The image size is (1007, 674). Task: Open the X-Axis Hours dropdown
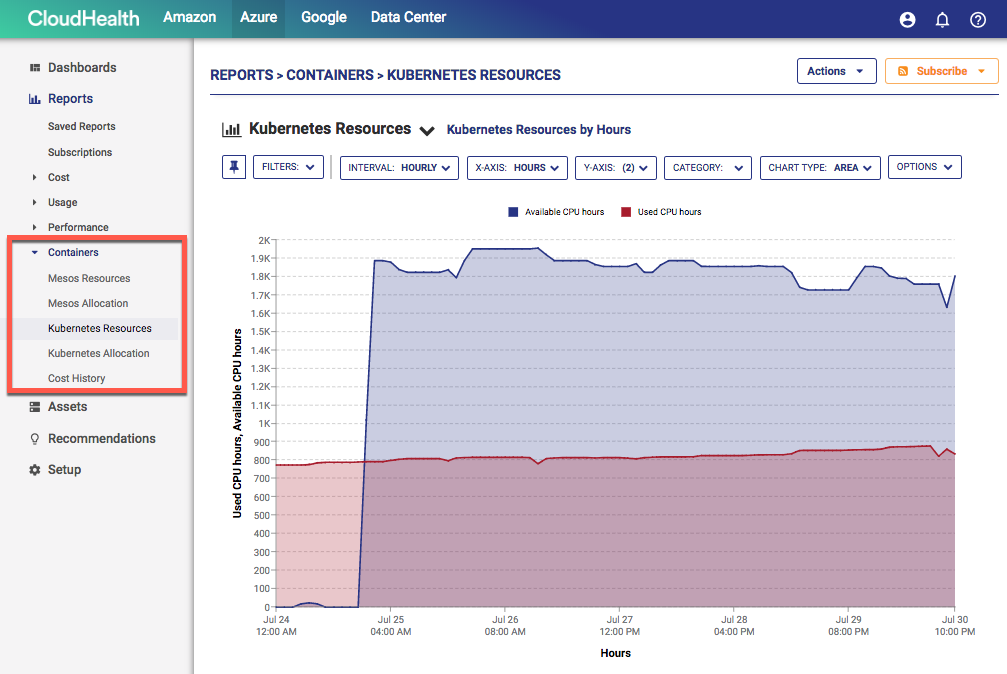click(517, 168)
